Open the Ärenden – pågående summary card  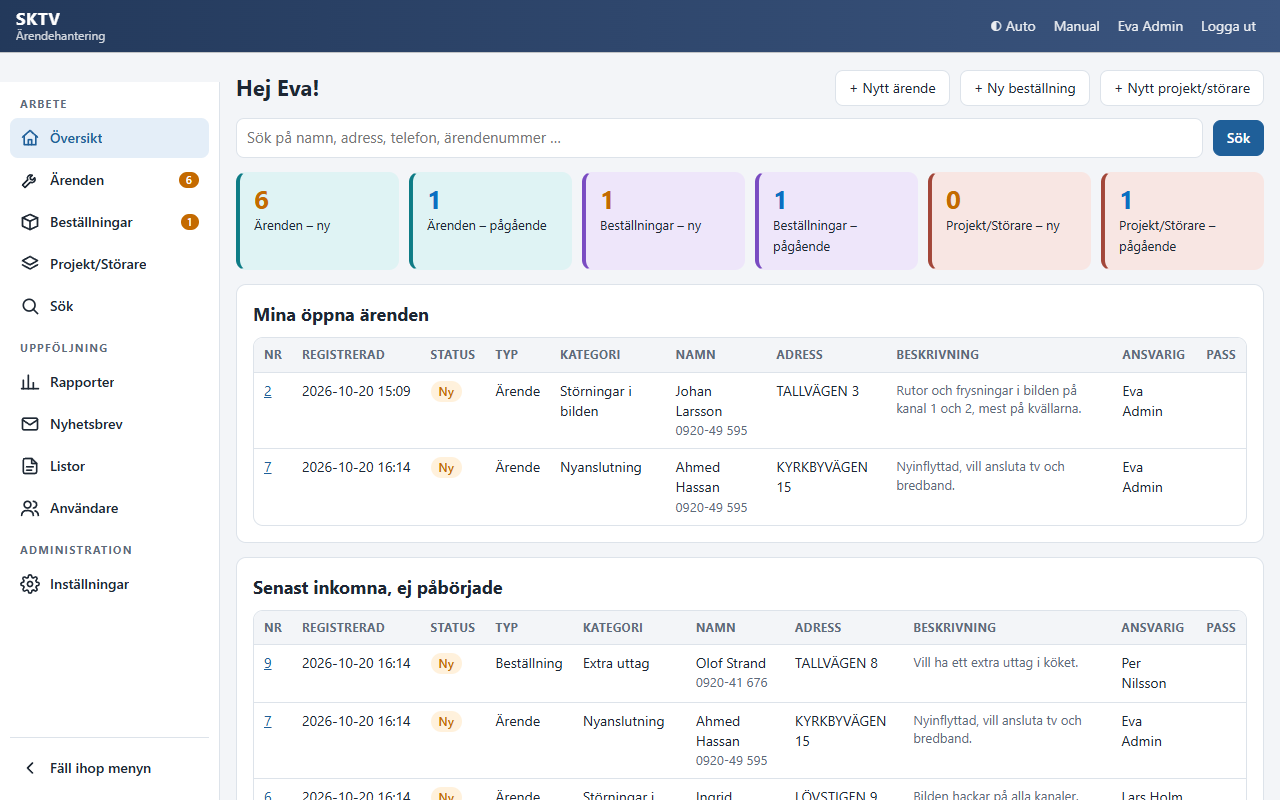490,221
